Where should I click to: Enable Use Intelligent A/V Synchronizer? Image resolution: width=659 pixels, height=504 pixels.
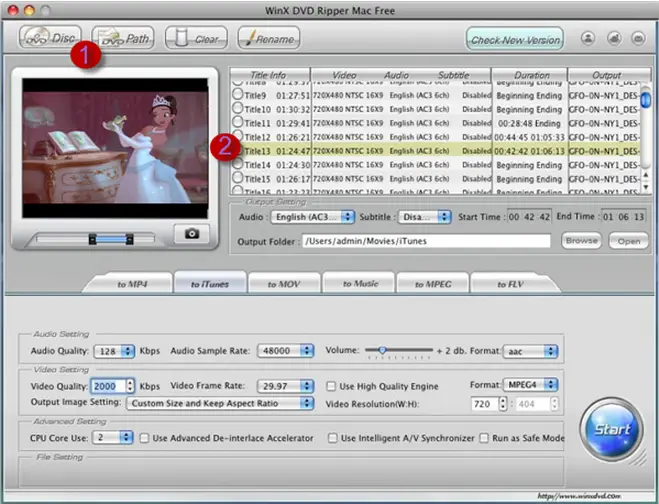(332, 438)
